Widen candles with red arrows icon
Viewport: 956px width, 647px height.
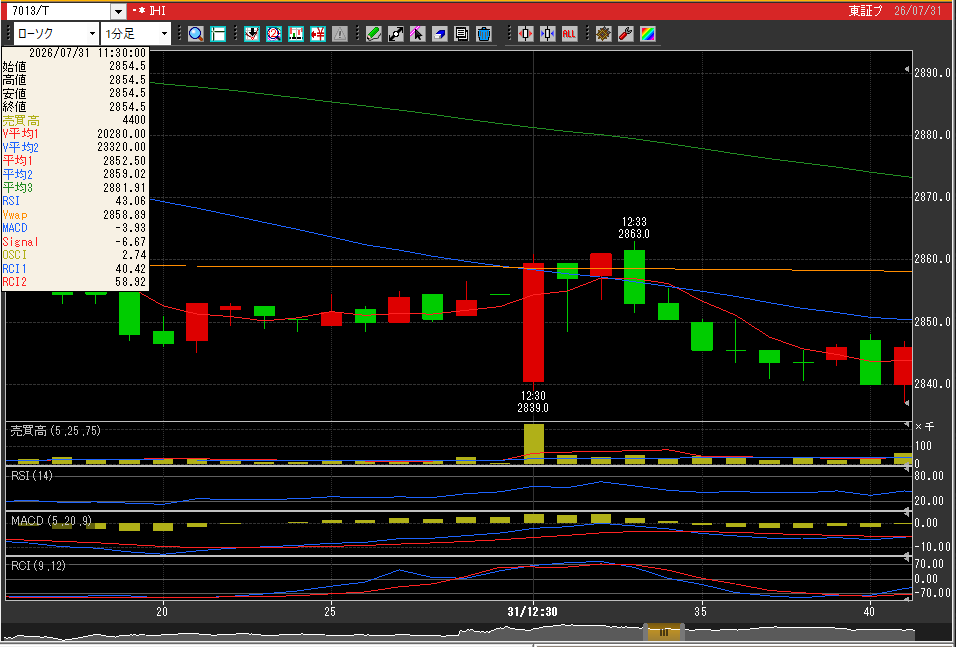point(526,34)
